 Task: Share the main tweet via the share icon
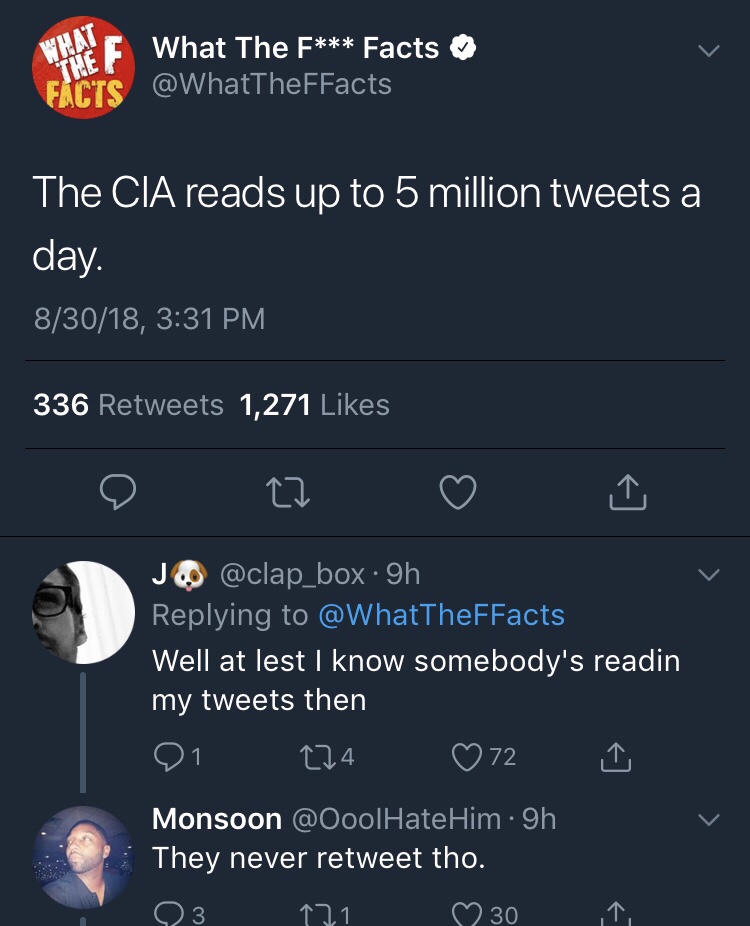627,491
